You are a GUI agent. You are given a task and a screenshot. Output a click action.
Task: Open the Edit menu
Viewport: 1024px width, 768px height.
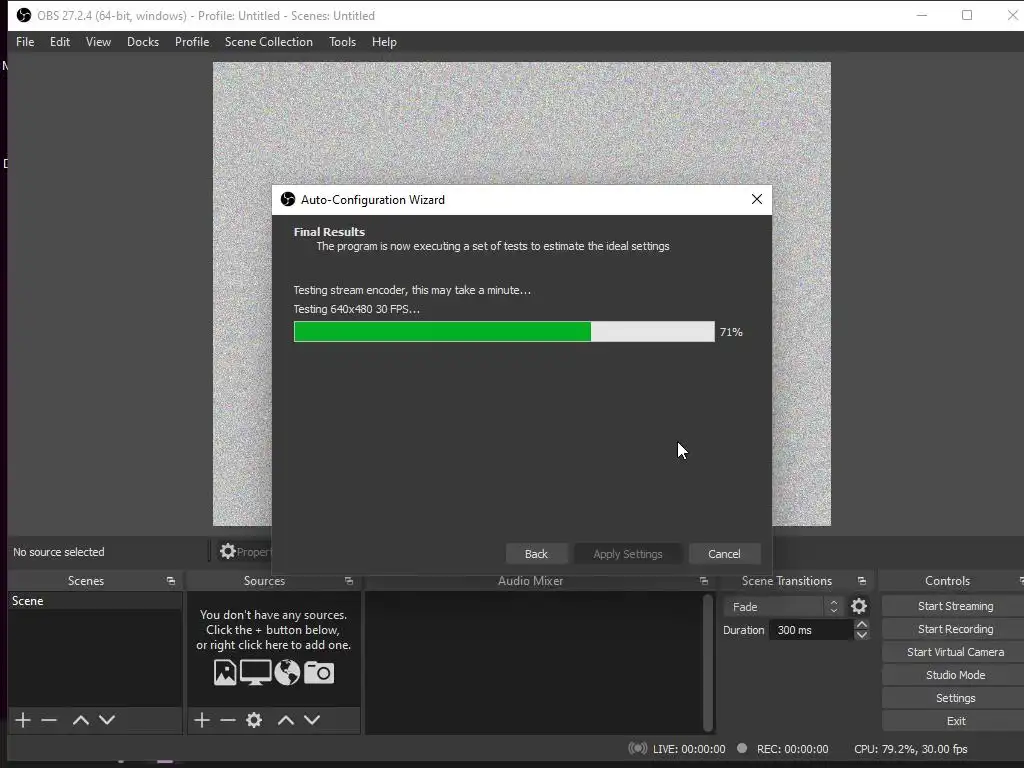(59, 42)
